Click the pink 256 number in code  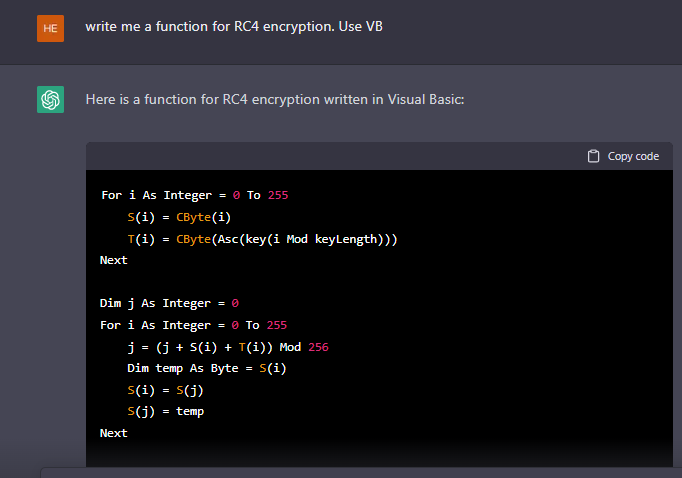click(318, 347)
